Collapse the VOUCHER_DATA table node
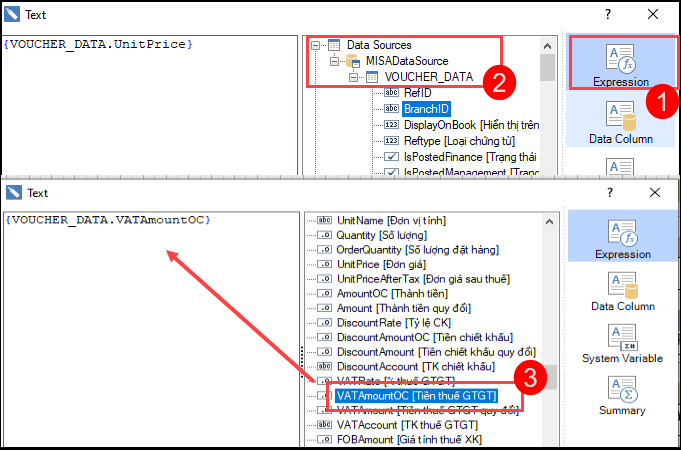Viewport: 681px width, 450px height. 351,77
